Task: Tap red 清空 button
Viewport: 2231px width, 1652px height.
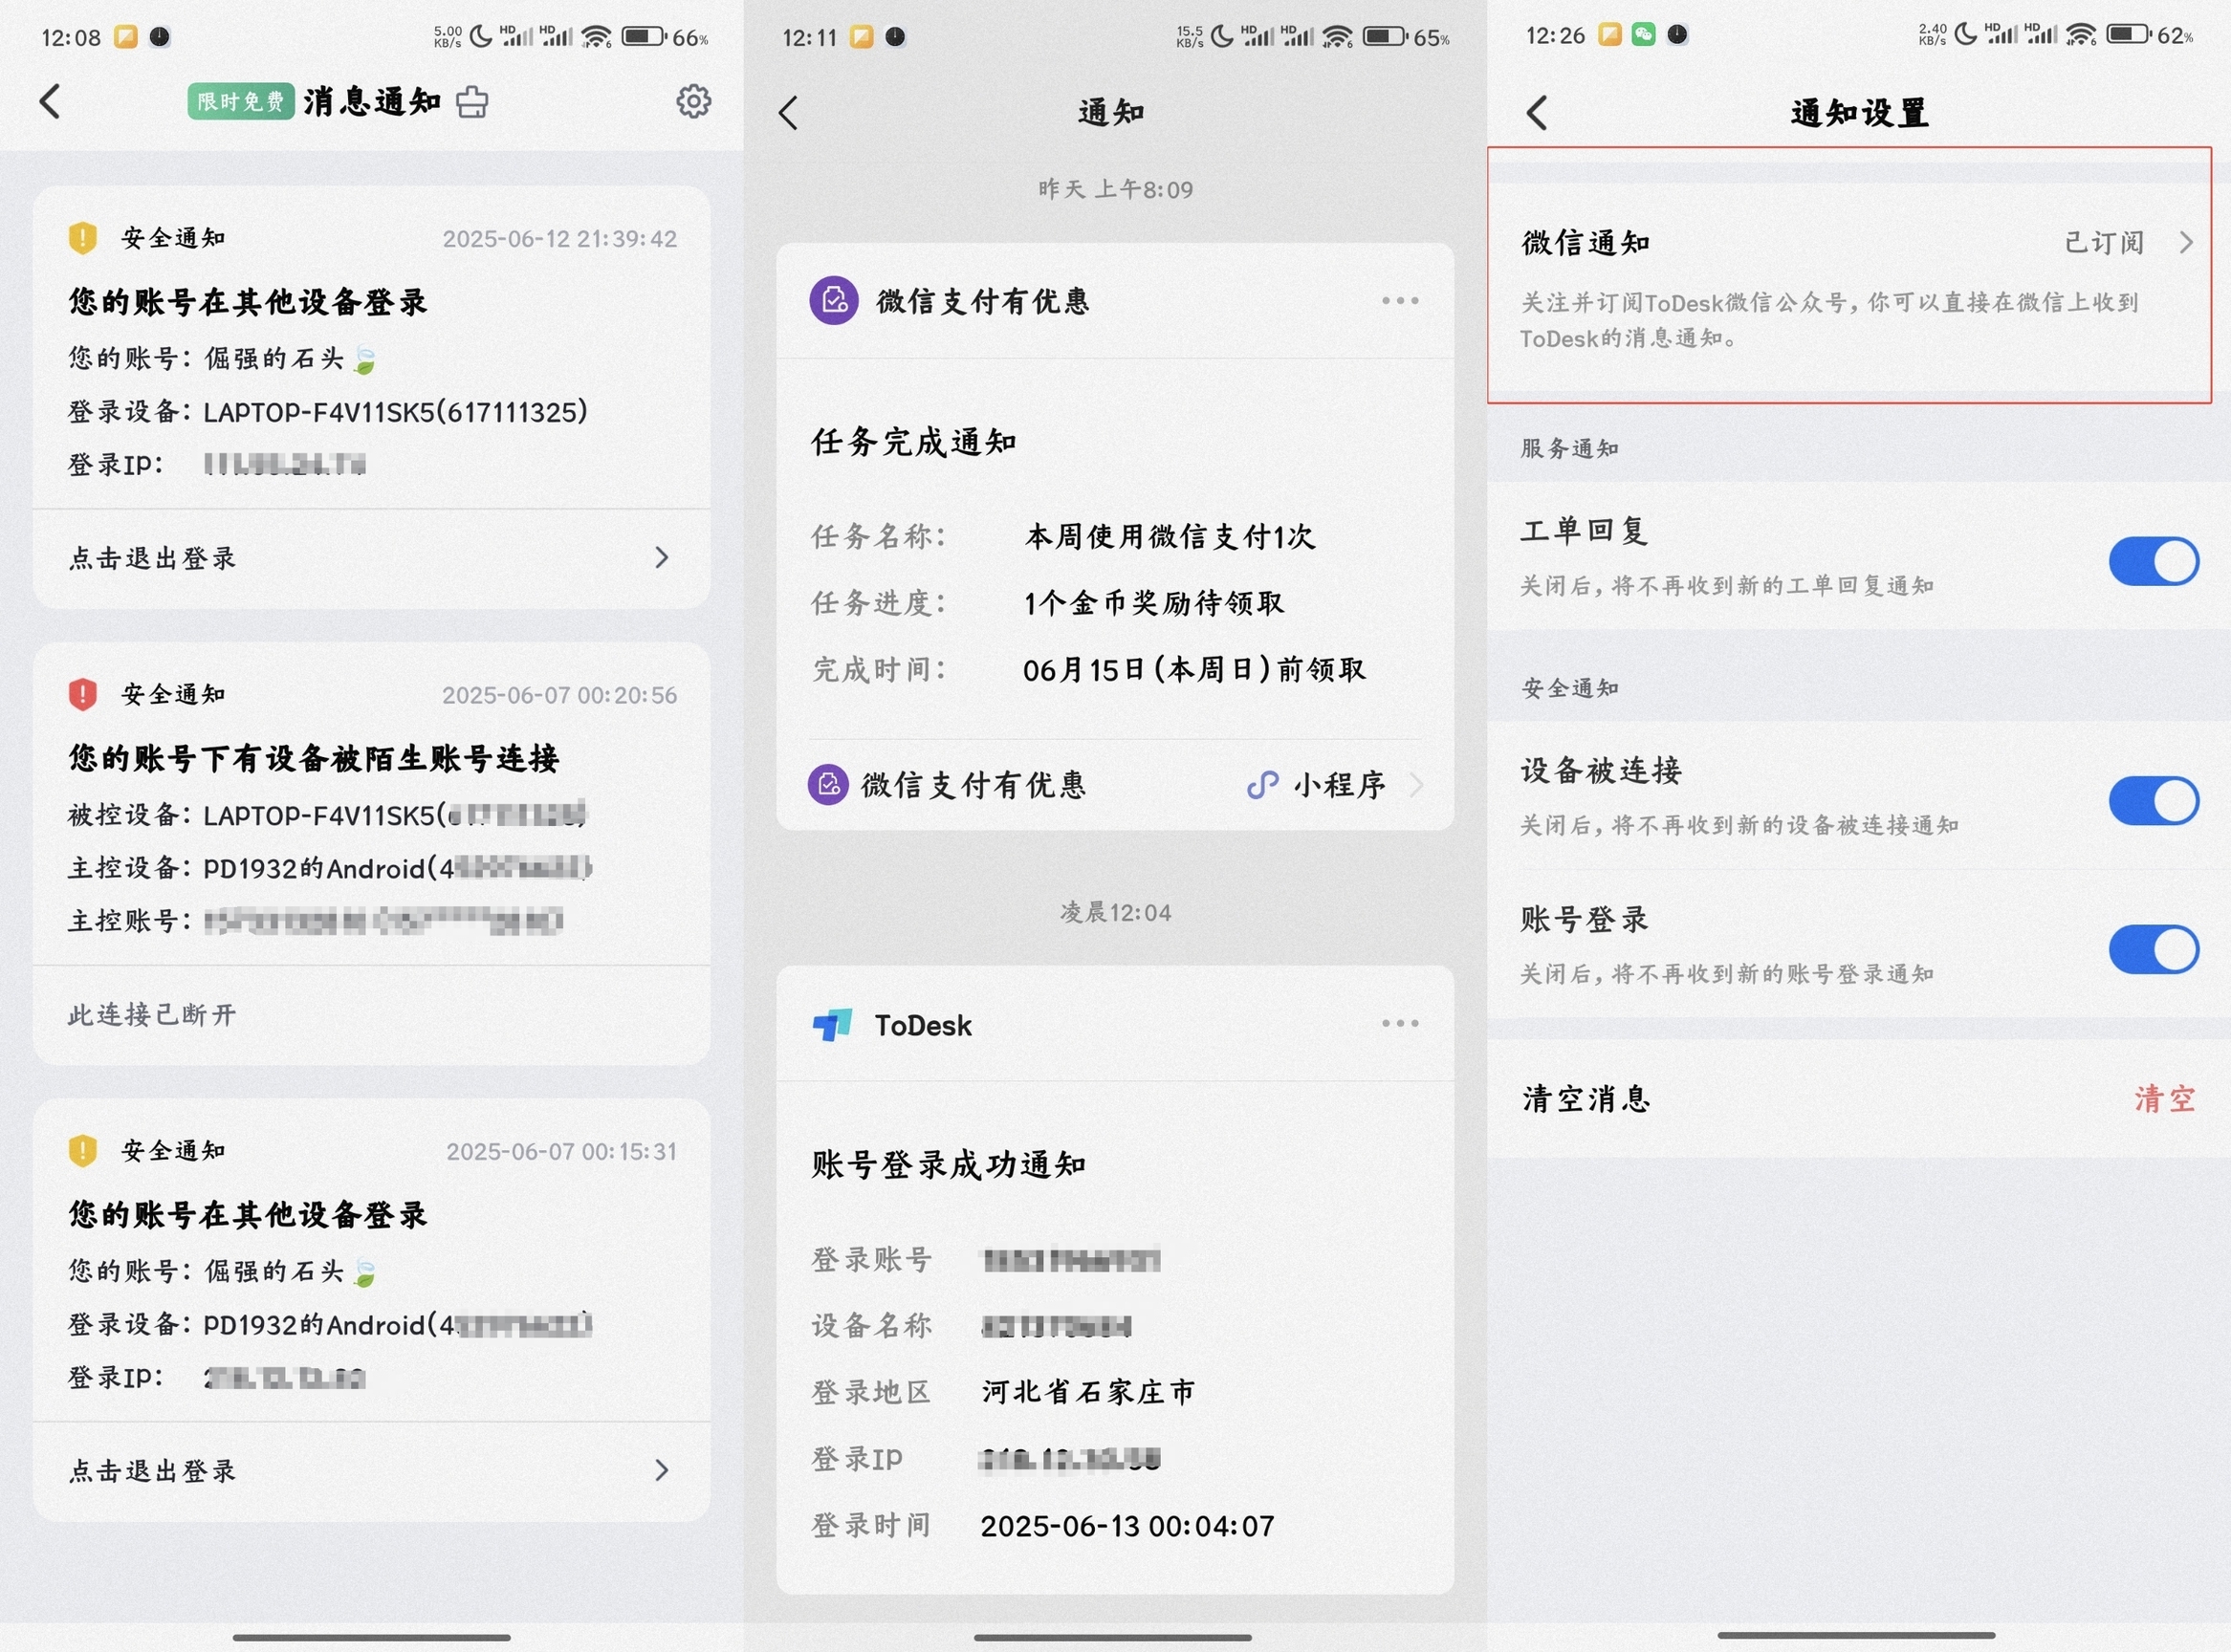Action: [2165, 1098]
